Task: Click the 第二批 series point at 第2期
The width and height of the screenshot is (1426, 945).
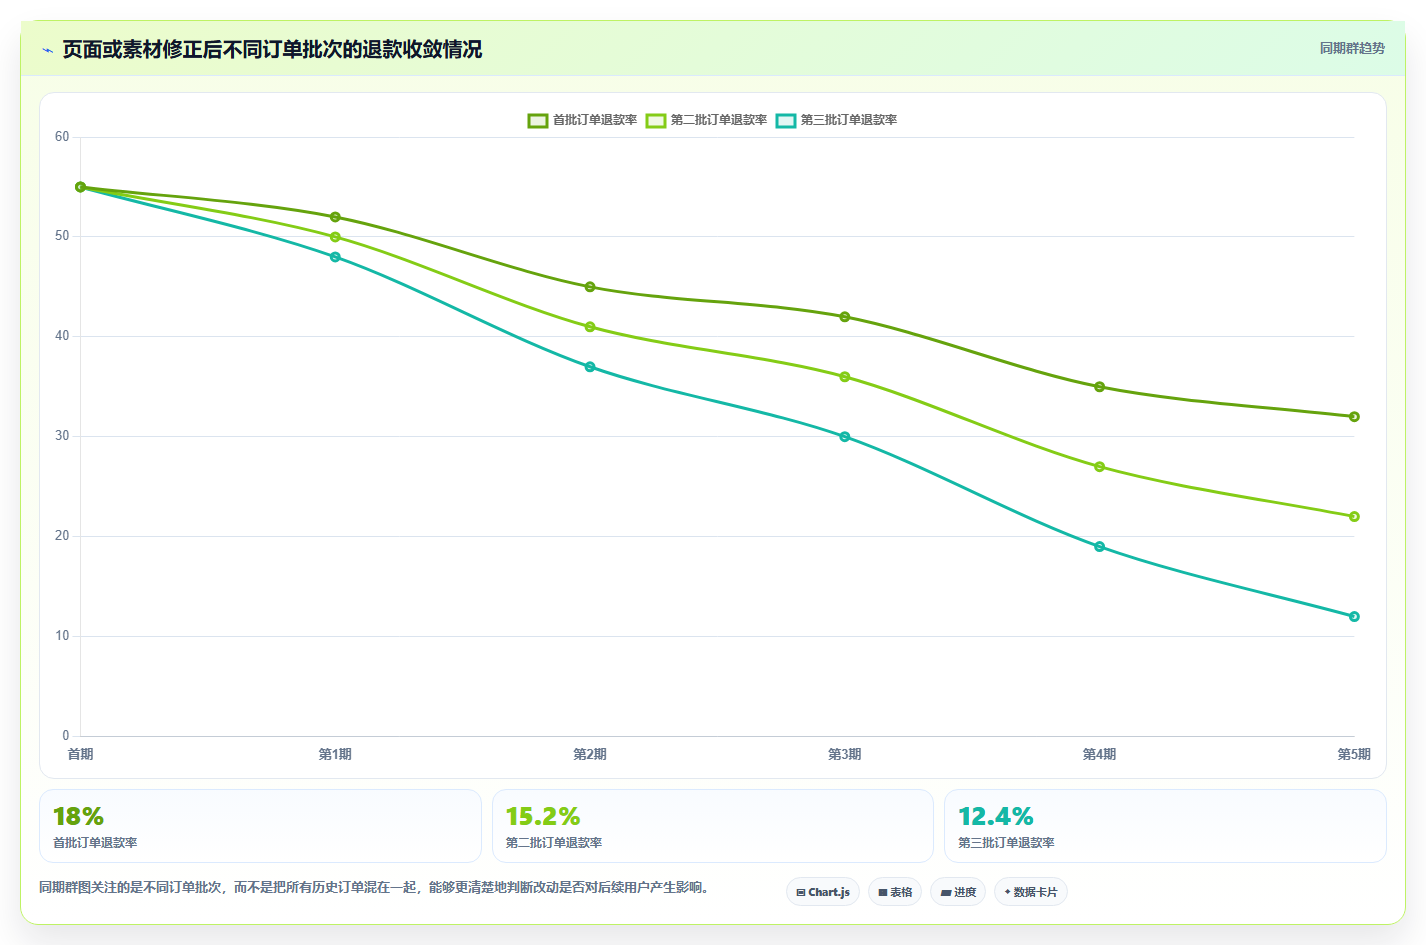Action: pos(590,327)
